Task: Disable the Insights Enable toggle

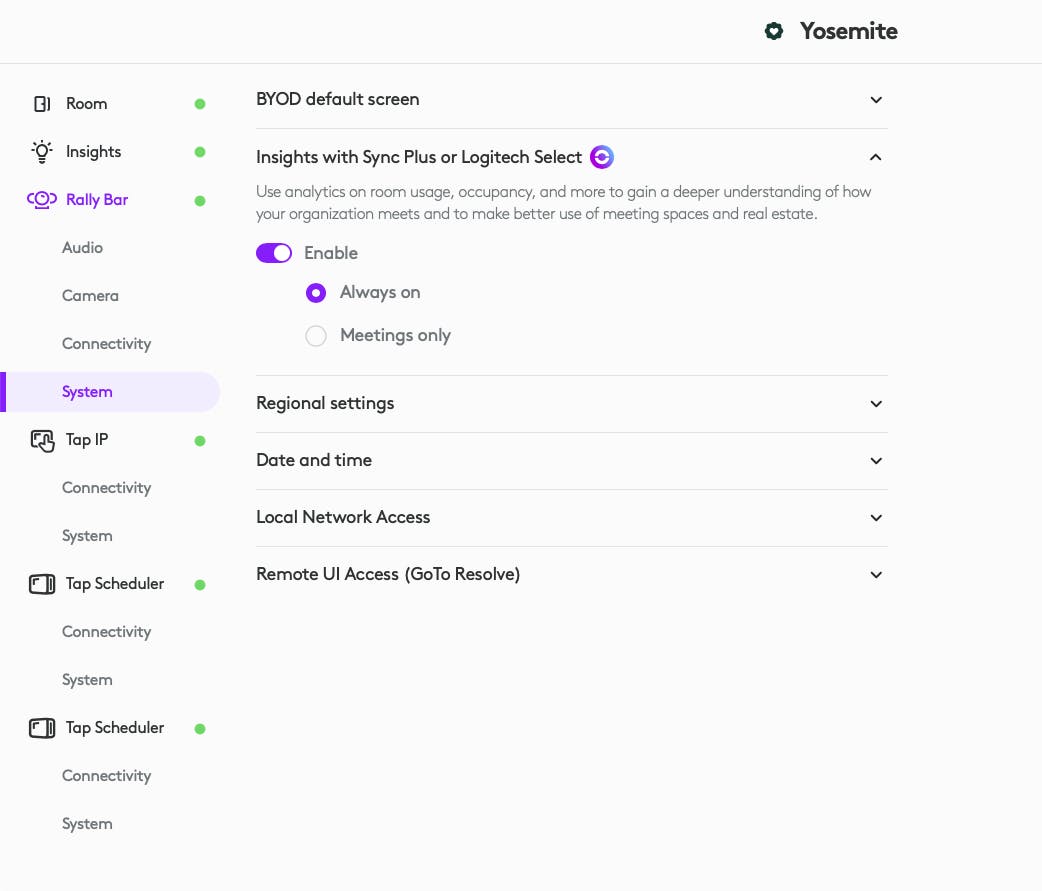Action: pos(274,254)
